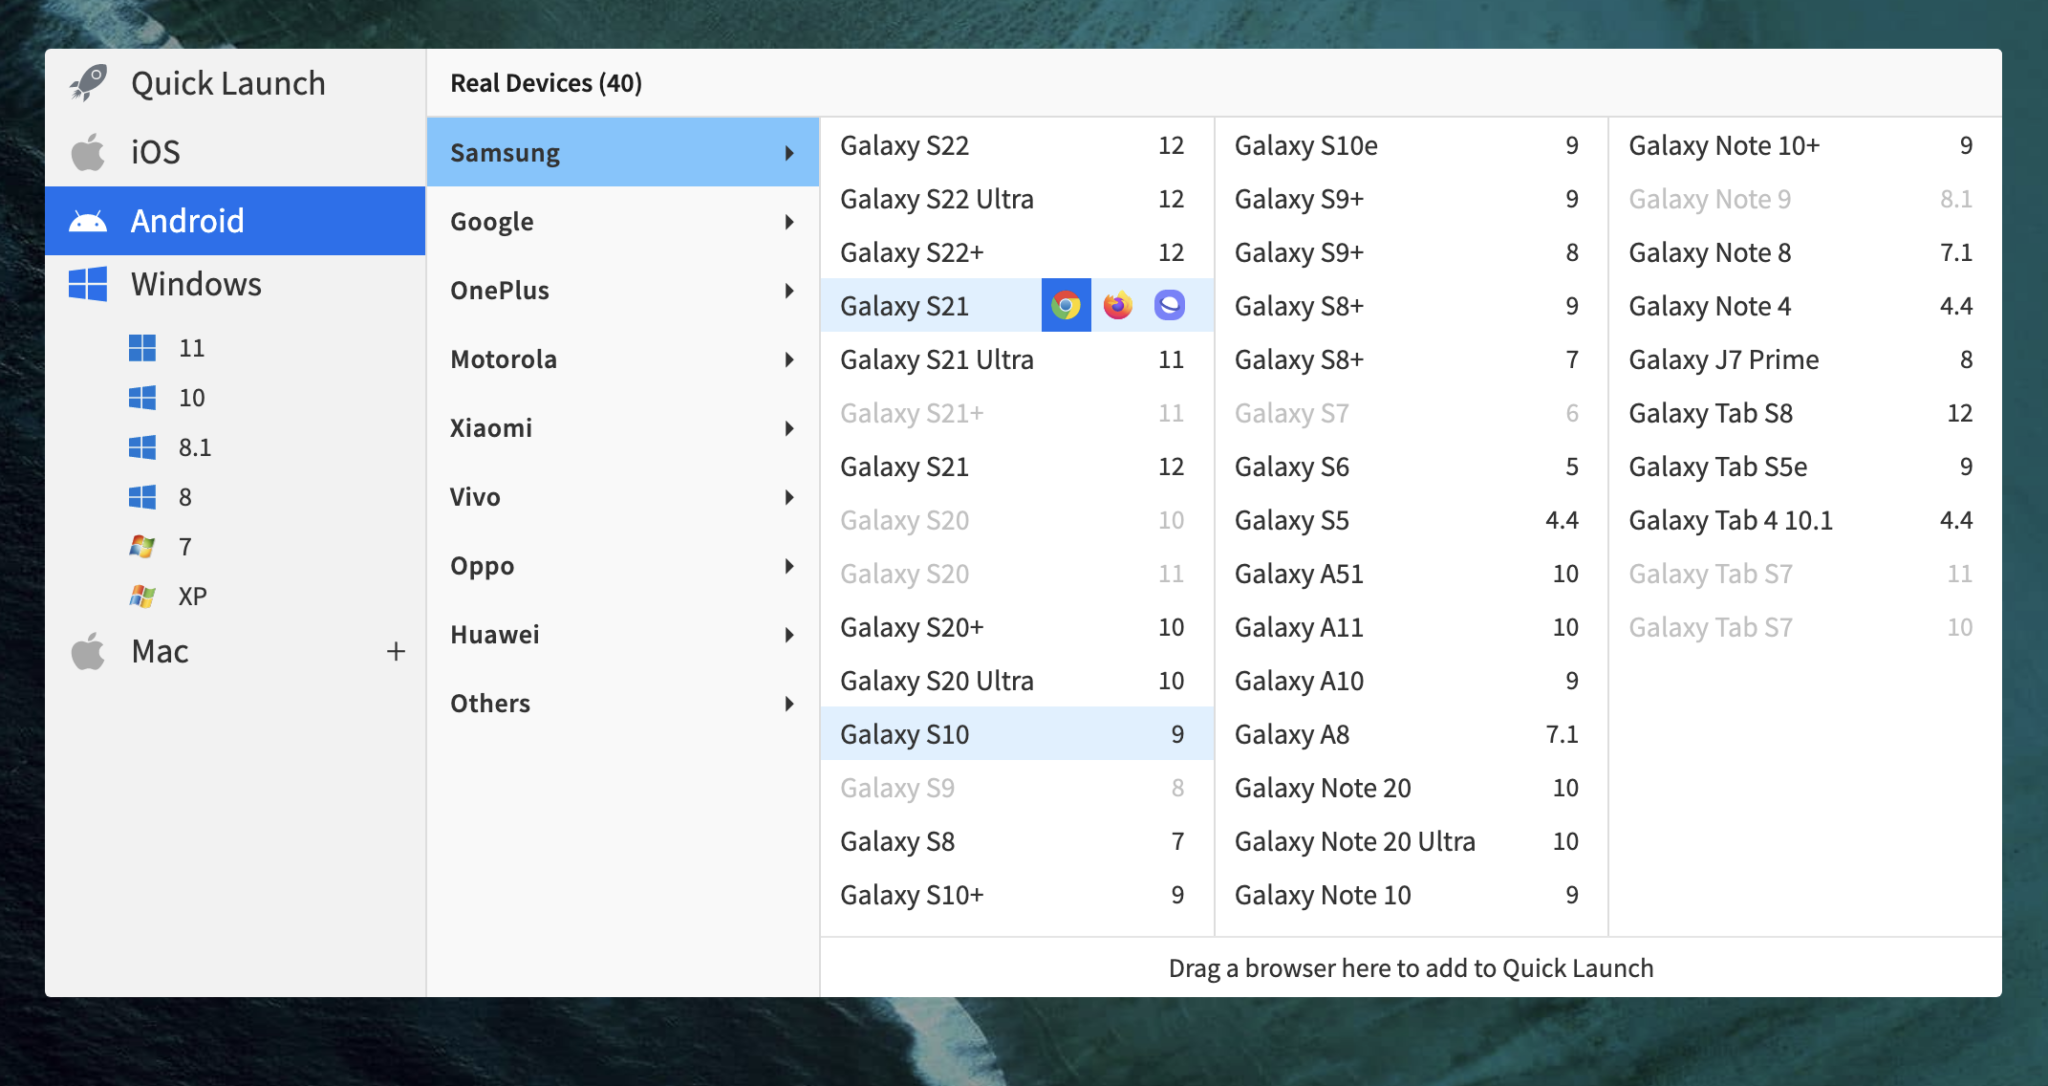Click the Apple icon beside Mac
Viewport: 2048px width, 1086px height.
click(x=88, y=651)
